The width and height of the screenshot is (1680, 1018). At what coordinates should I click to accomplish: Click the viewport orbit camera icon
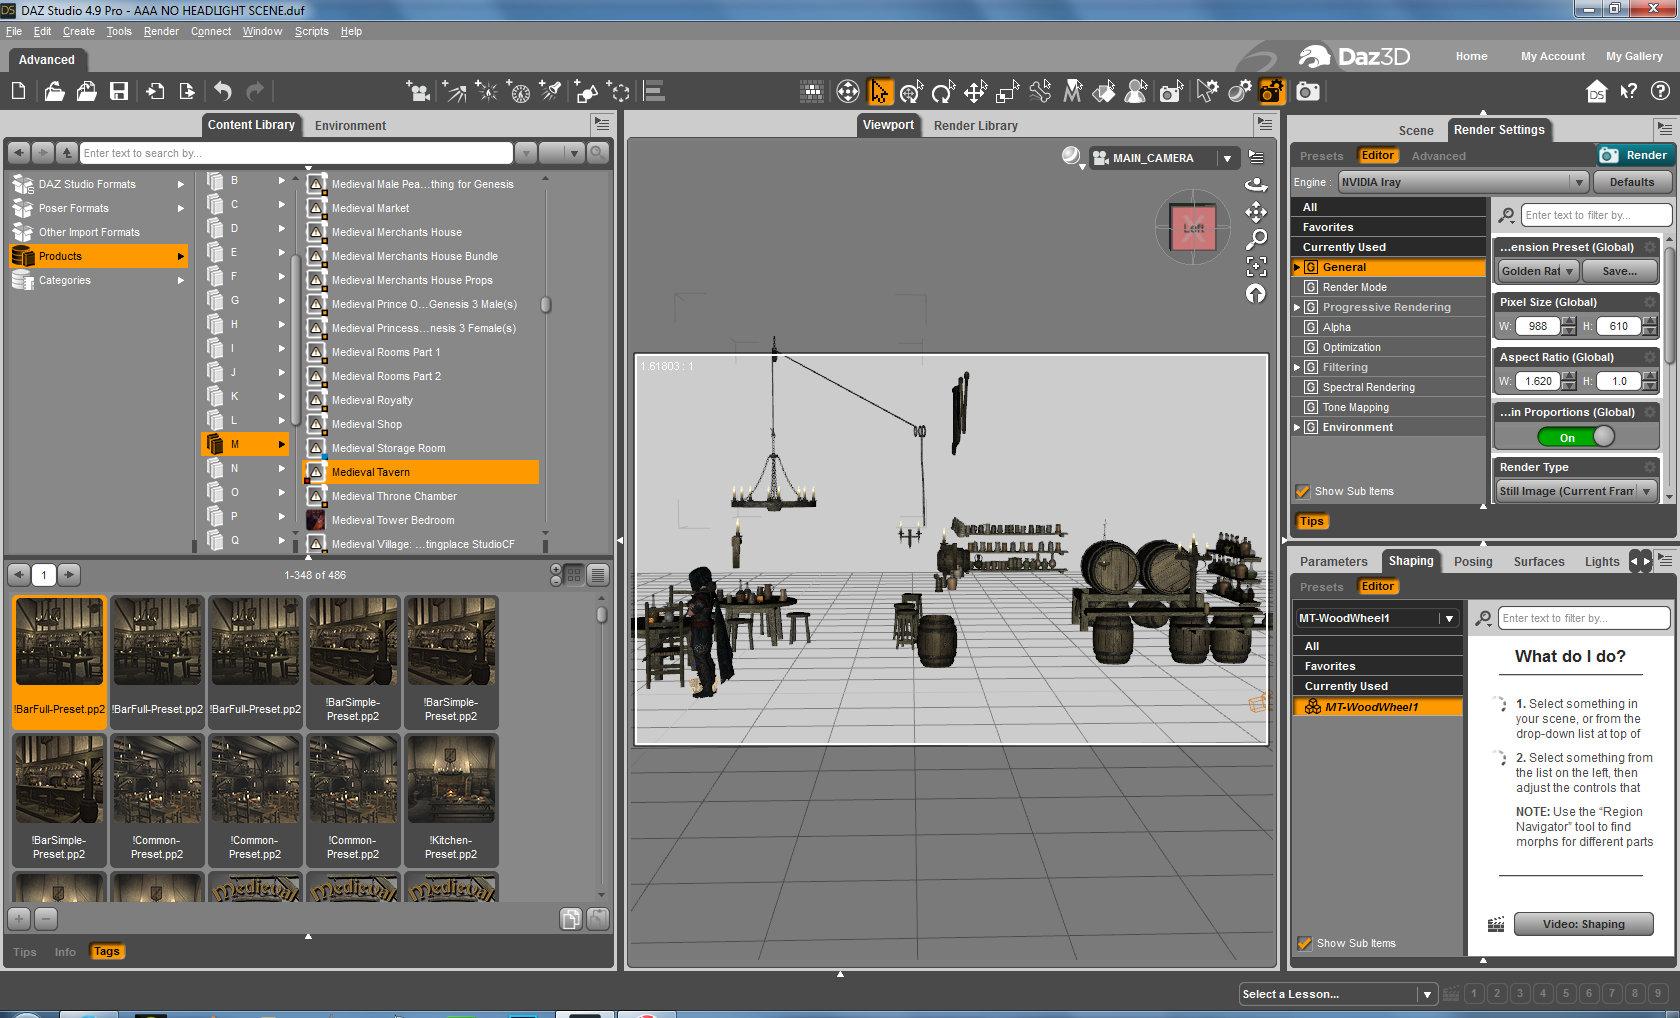point(1256,185)
